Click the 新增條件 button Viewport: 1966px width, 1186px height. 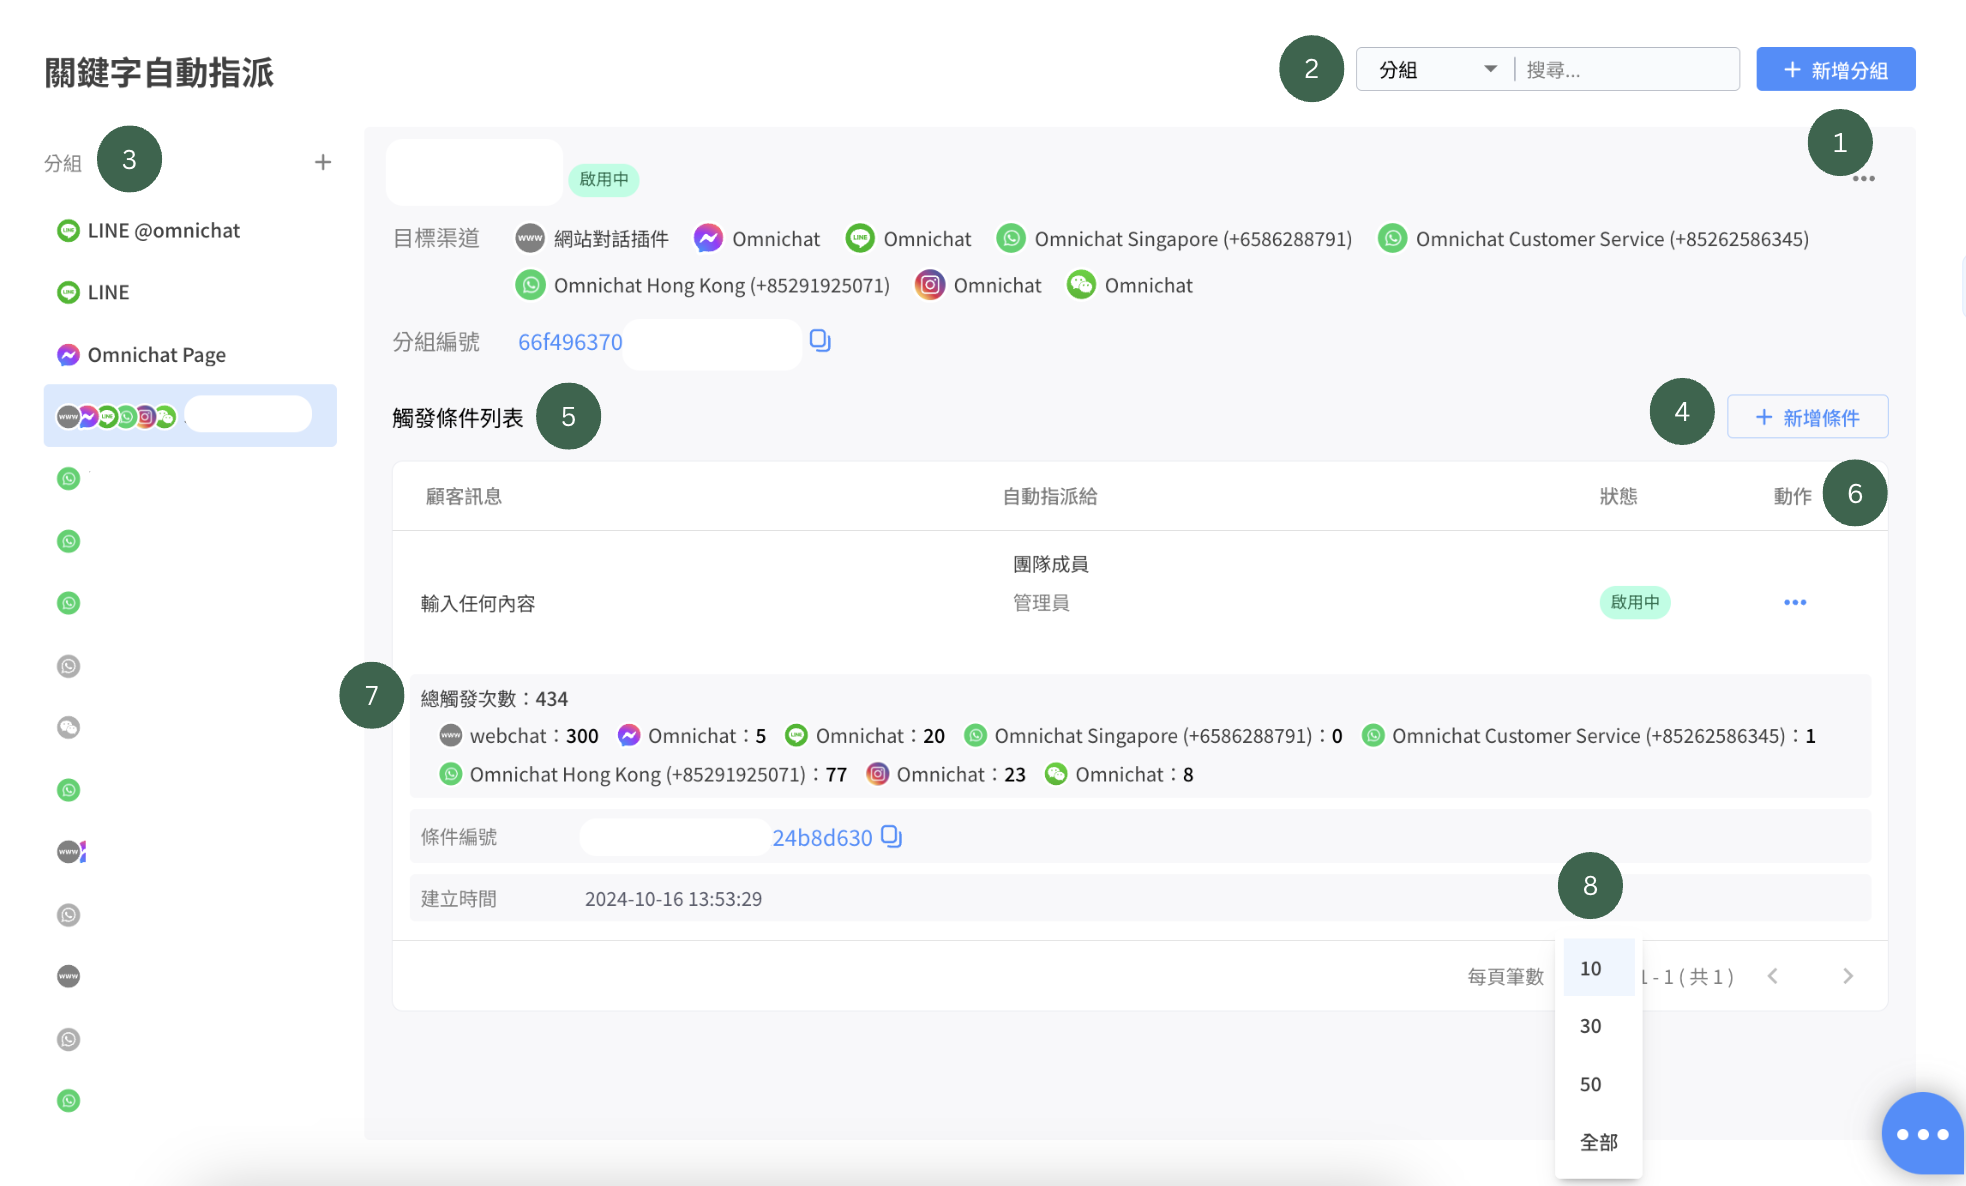click(x=1807, y=417)
